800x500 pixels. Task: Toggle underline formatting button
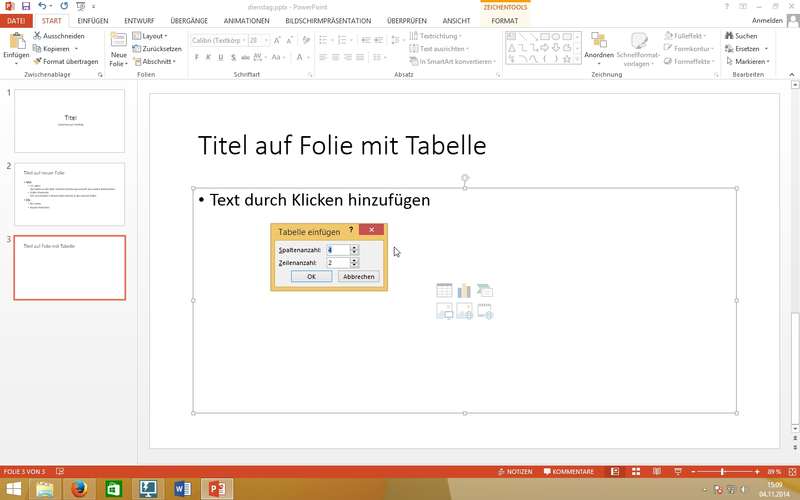point(220,57)
